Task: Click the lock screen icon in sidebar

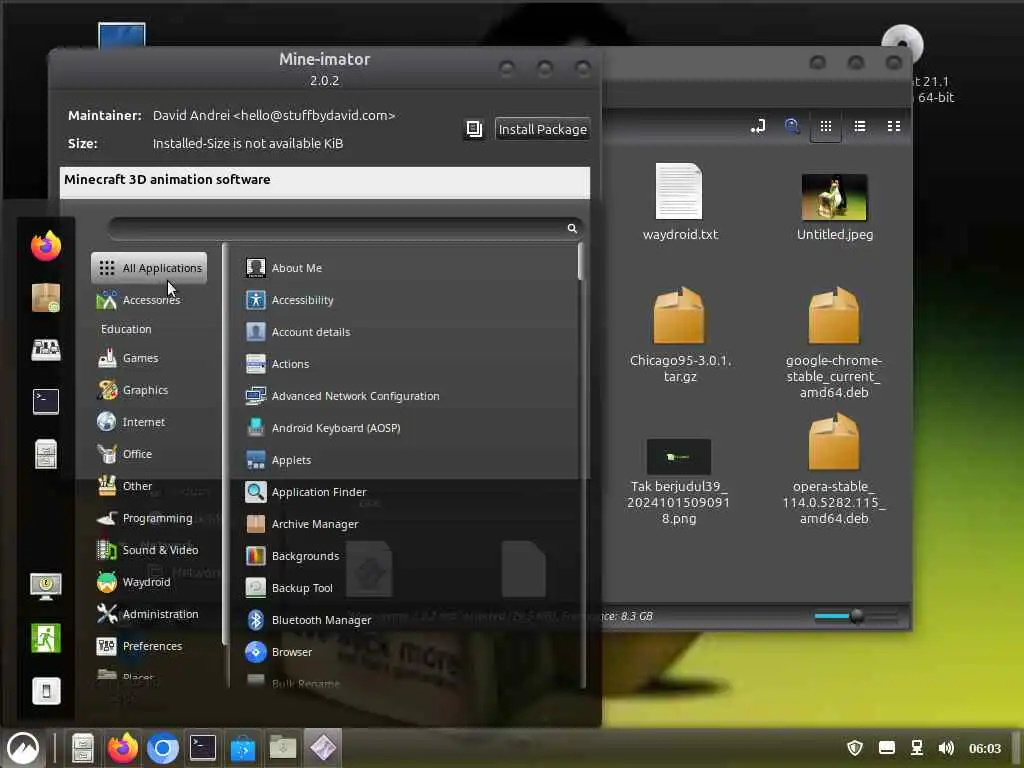Action: [46, 586]
